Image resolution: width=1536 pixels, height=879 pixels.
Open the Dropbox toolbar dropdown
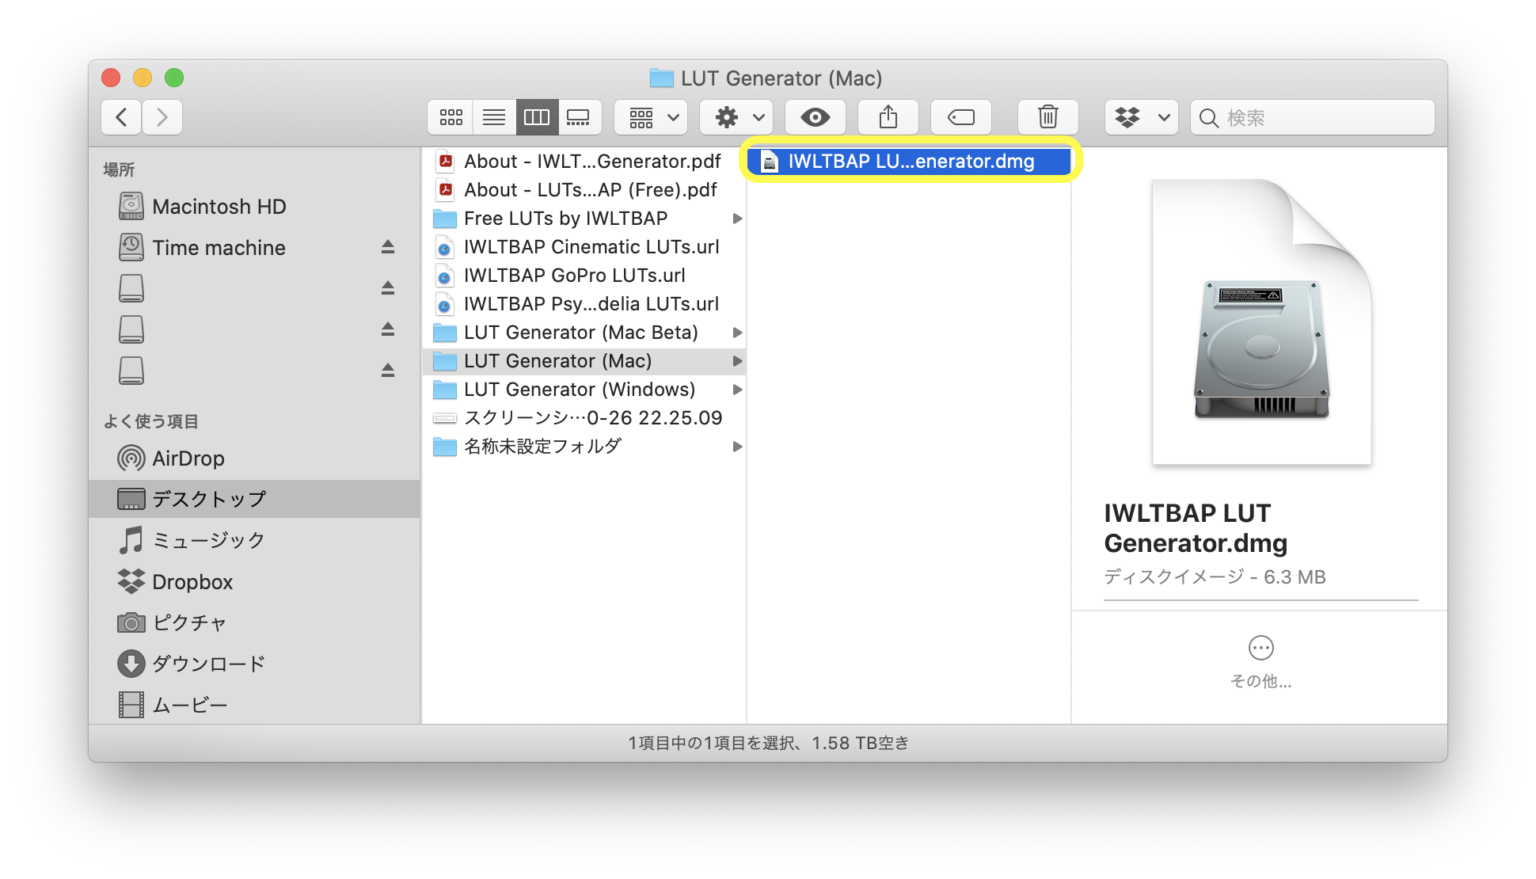point(1141,117)
